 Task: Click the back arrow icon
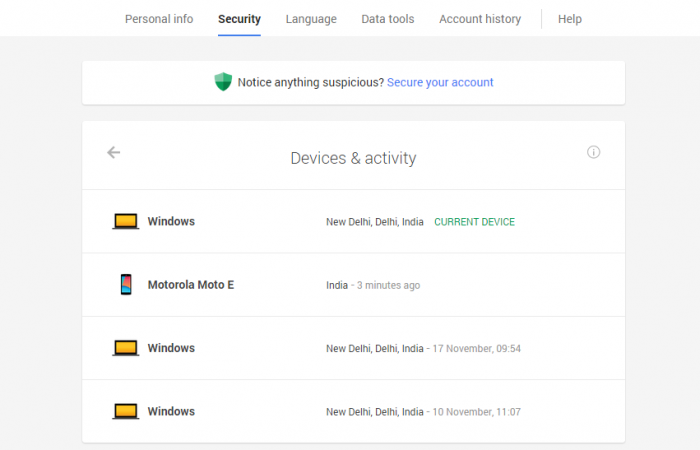click(x=114, y=153)
